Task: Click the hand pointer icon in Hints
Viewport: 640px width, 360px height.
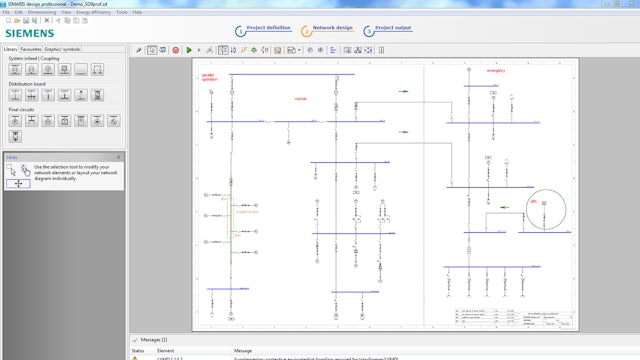Action: click(25, 170)
